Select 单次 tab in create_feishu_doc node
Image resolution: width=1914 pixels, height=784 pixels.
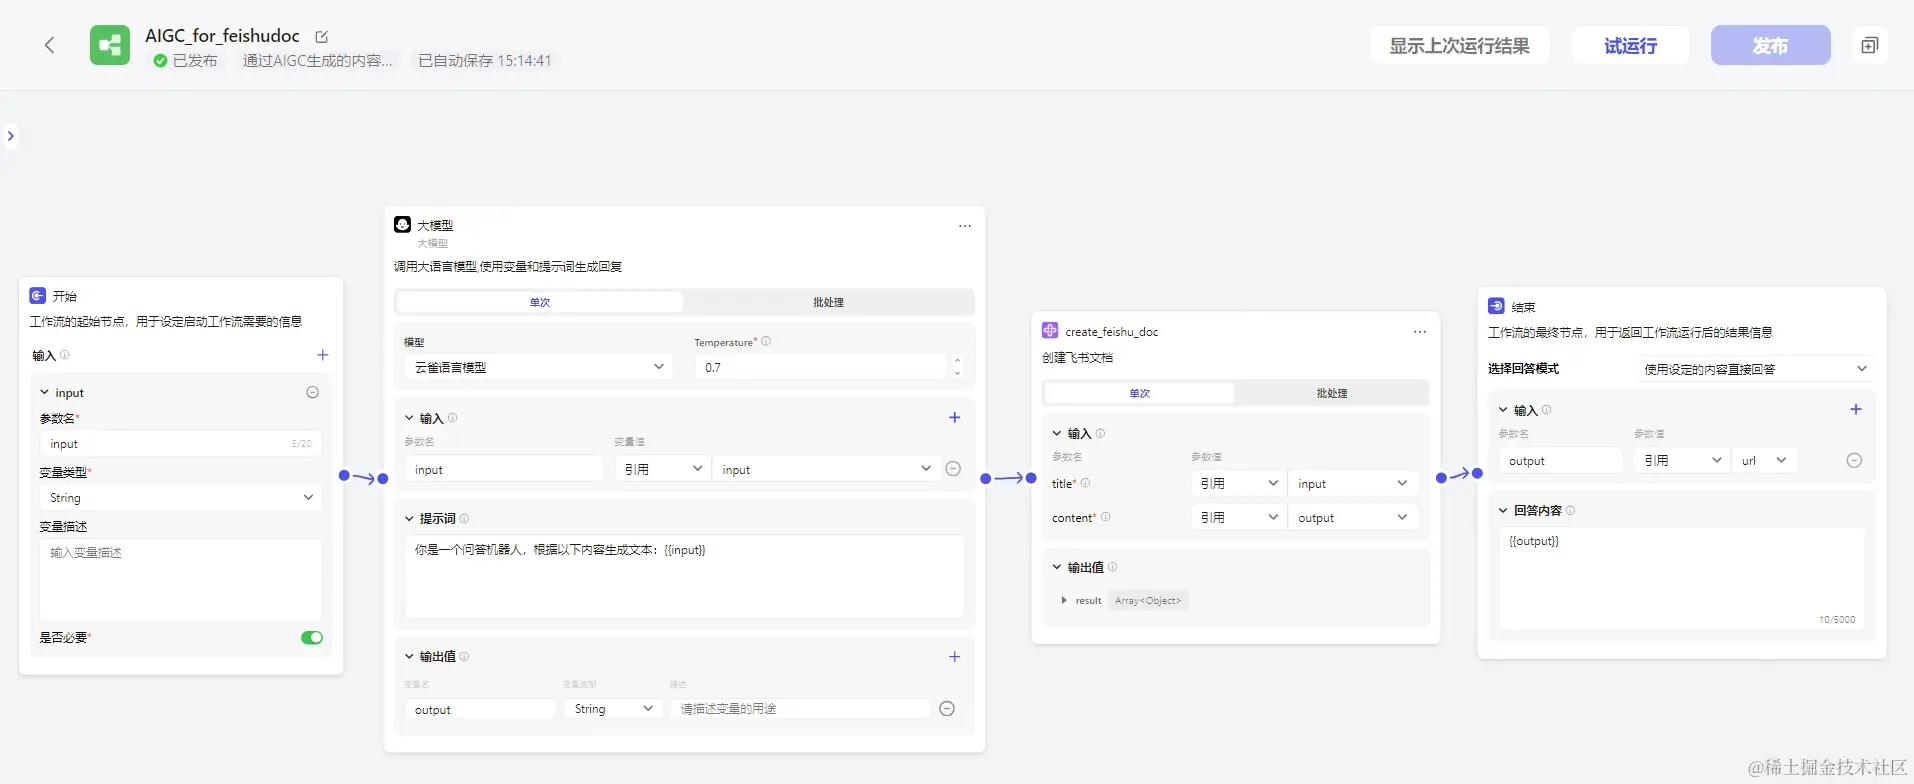pyautogui.click(x=1138, y=394)
